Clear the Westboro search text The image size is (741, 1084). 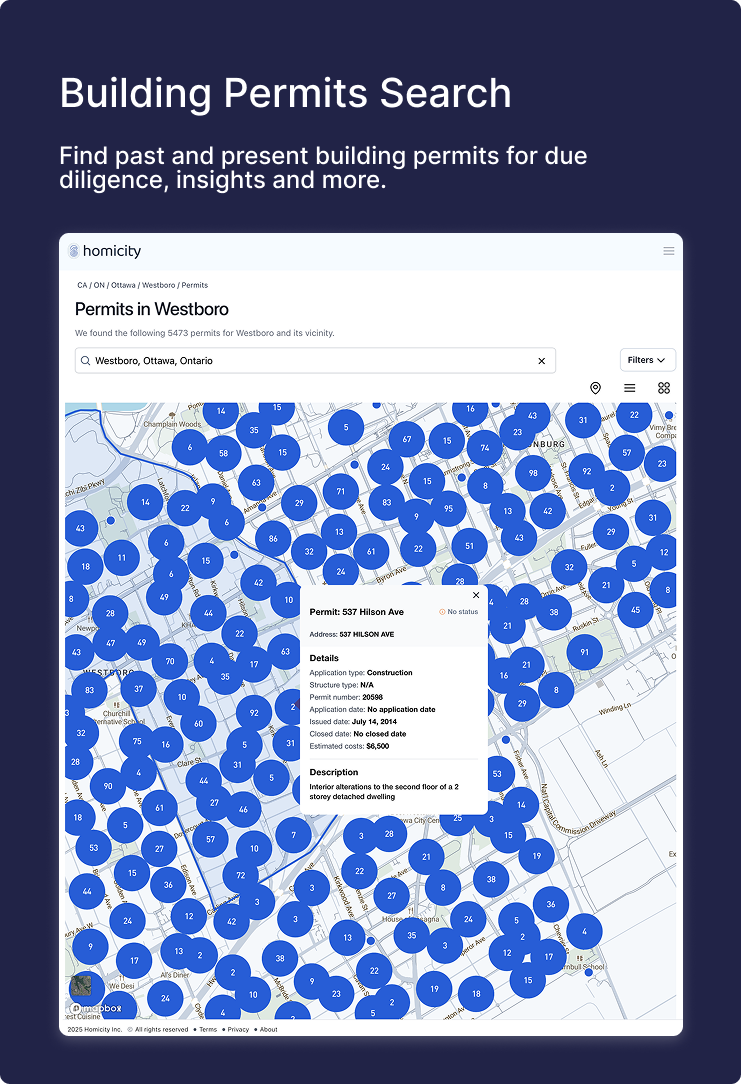[542, 361]
